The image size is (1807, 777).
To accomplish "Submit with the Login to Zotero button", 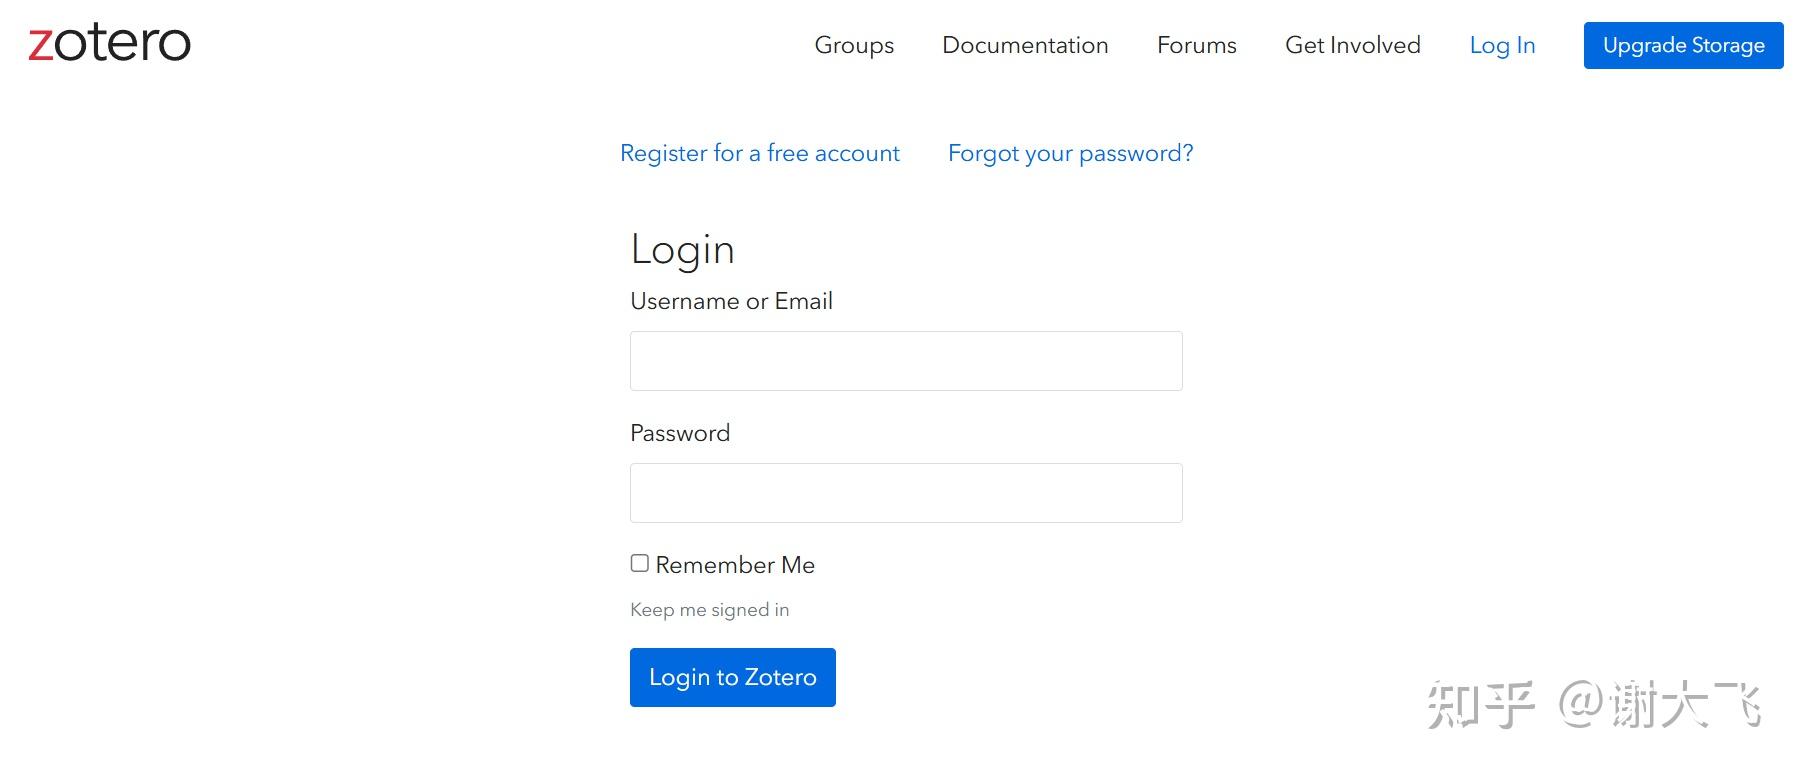I will point(732,677).
